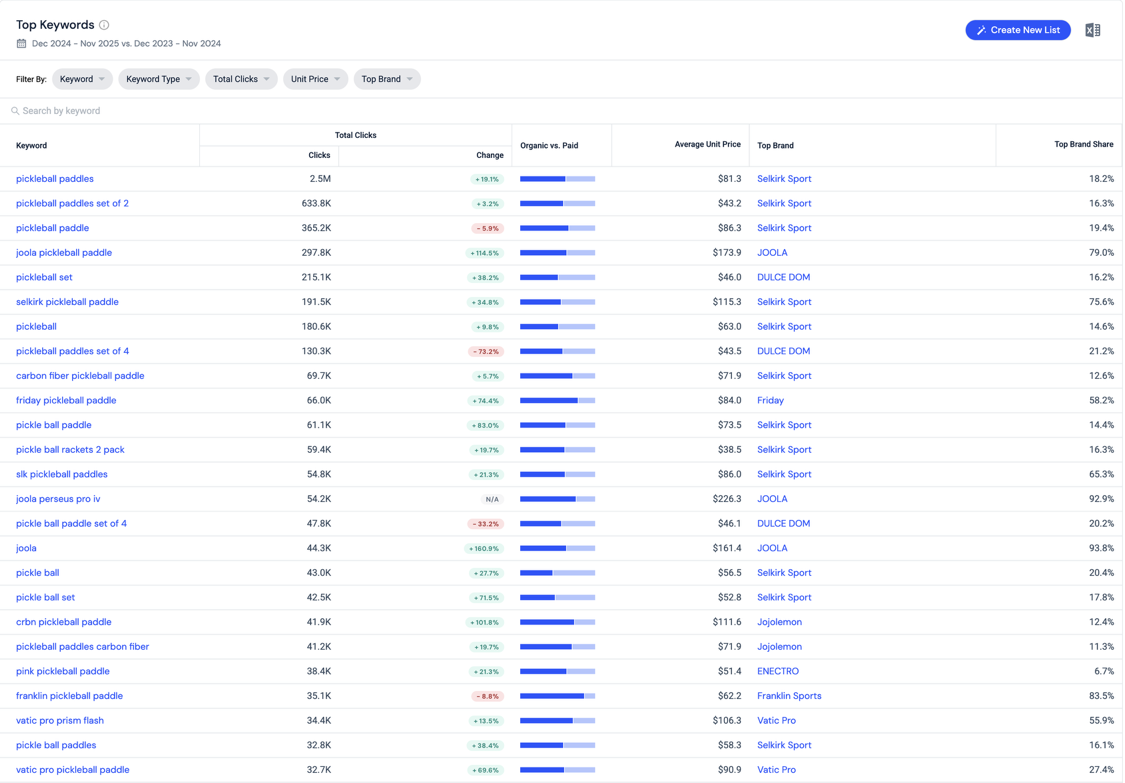Screen dimensions: 1125x783
Task: Sort by Average Unit Price header
Action: pos(707,144)
